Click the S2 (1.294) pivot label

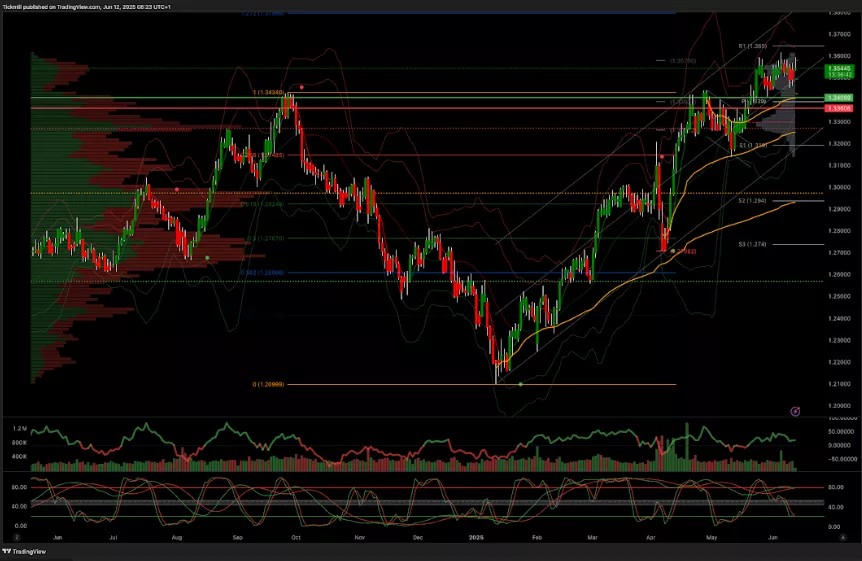point(752,201)
